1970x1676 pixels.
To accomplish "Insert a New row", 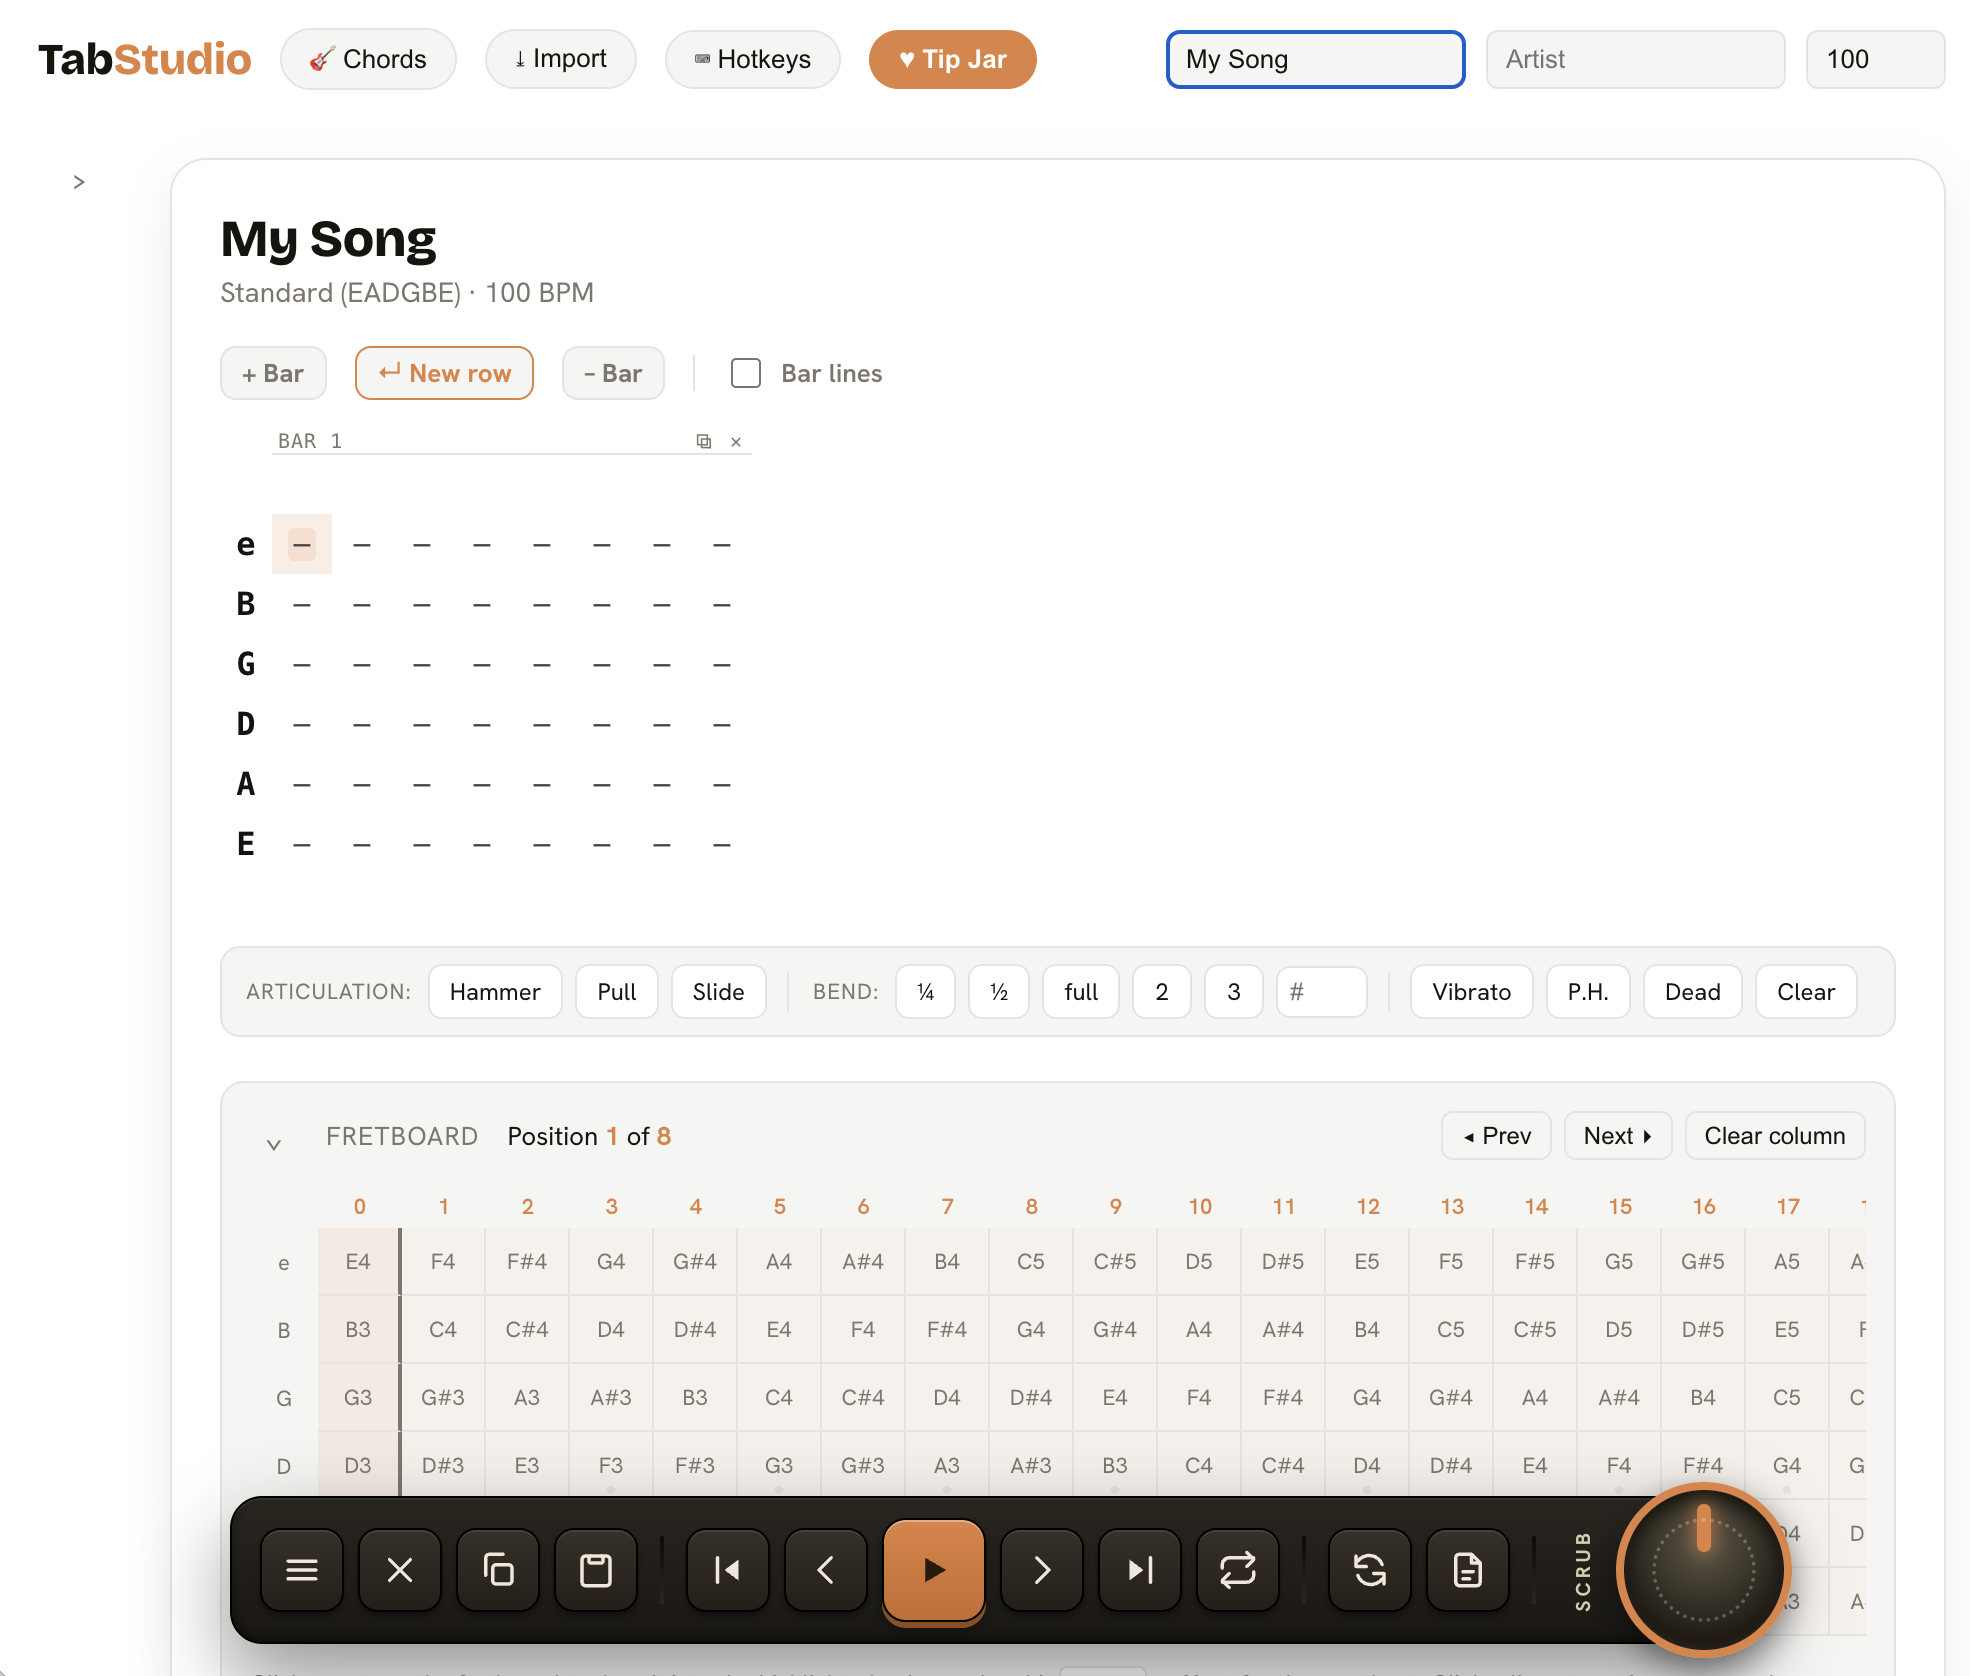I will click(x=444, y=373).
